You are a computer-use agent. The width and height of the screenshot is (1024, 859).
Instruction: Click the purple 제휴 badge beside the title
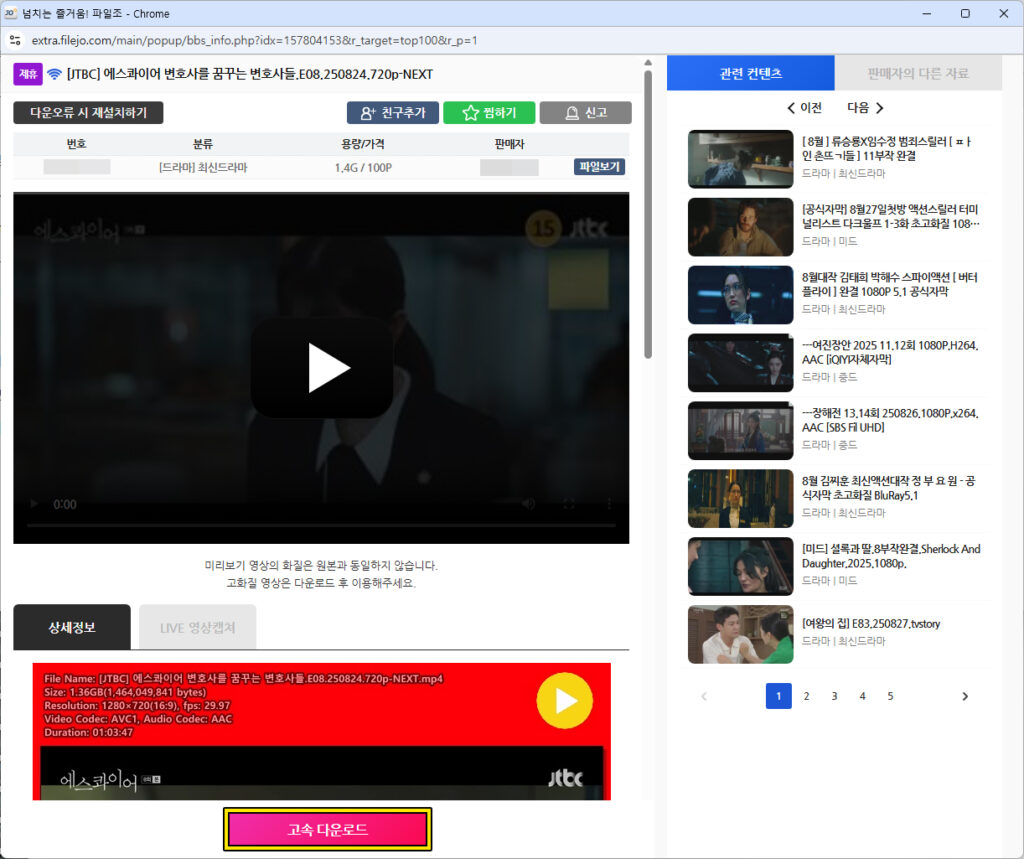coord(28,74)
